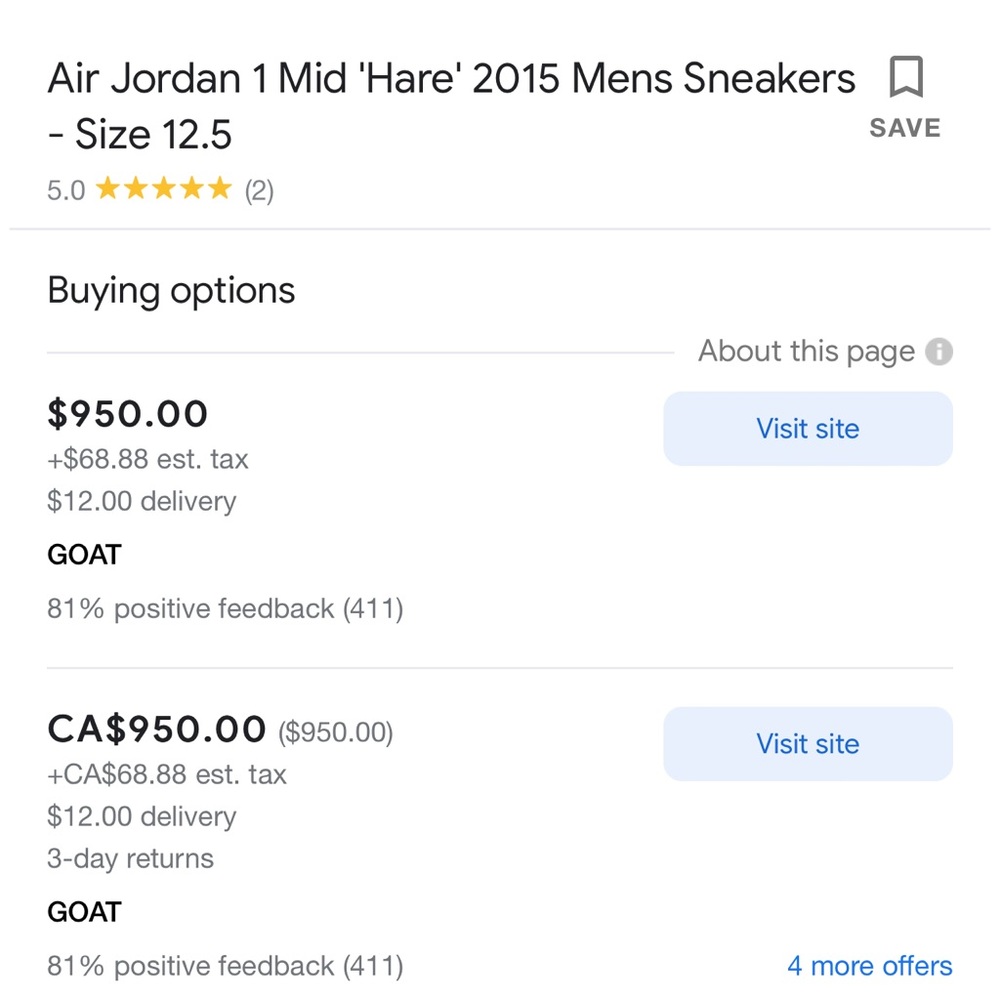The width and height of the screenshot is (1000, 1000).
Task: Visit site for the CA$950.00 offer
Action: (807, 744)
